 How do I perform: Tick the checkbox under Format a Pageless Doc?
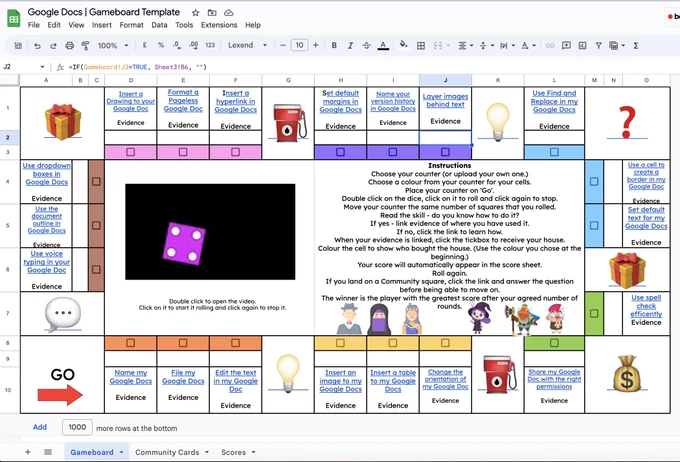point(183,152)
